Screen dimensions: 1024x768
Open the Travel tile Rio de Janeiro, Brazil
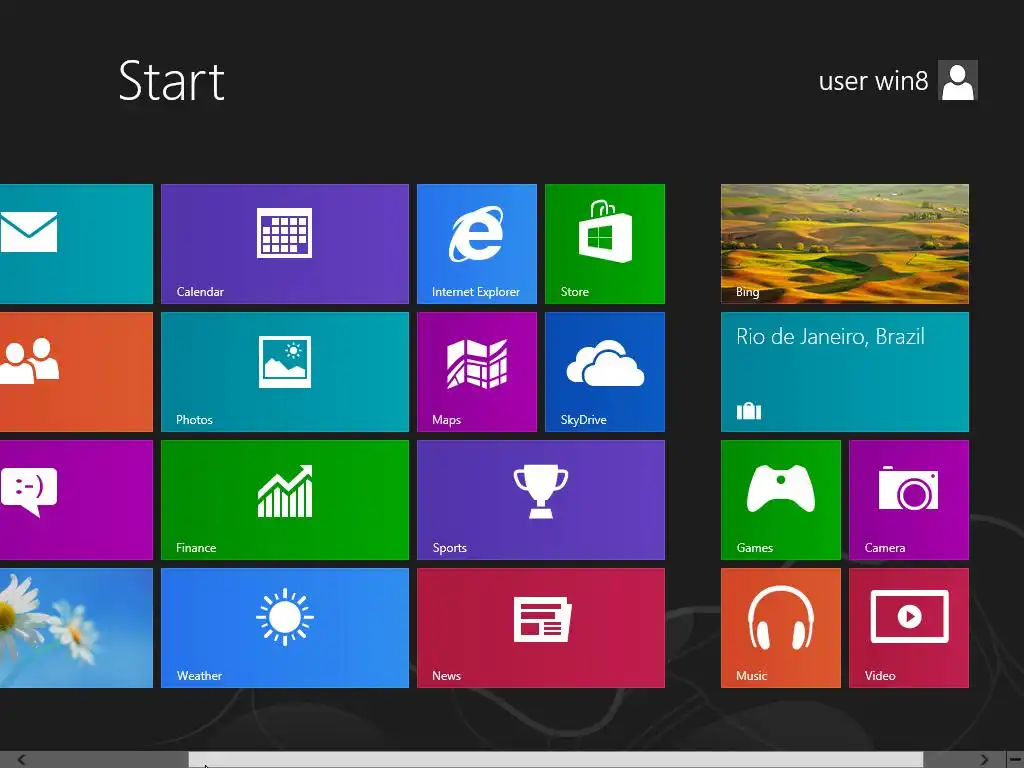(x=844, y=372)
